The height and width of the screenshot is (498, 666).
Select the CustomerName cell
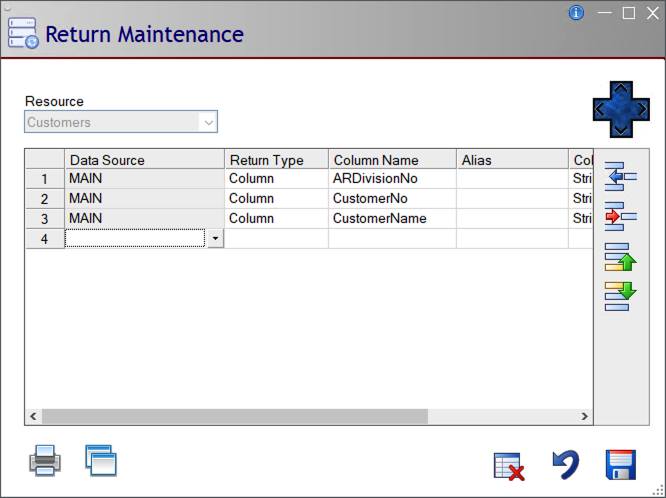[392, 219]
